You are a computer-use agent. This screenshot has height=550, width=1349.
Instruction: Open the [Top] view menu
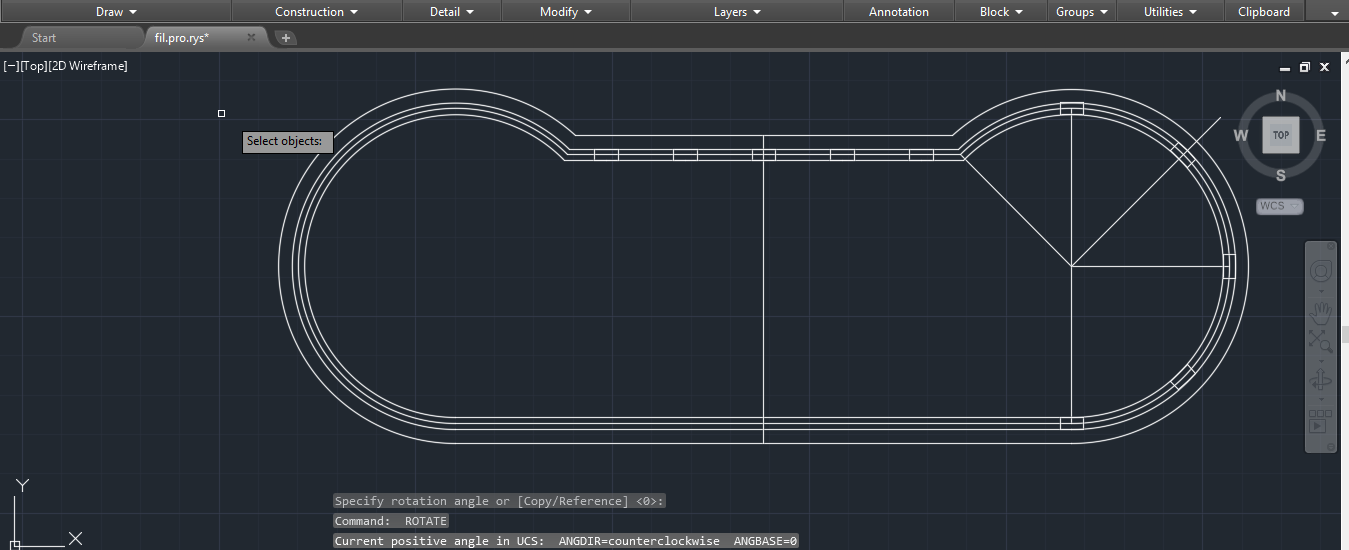[x=34, y=66]
